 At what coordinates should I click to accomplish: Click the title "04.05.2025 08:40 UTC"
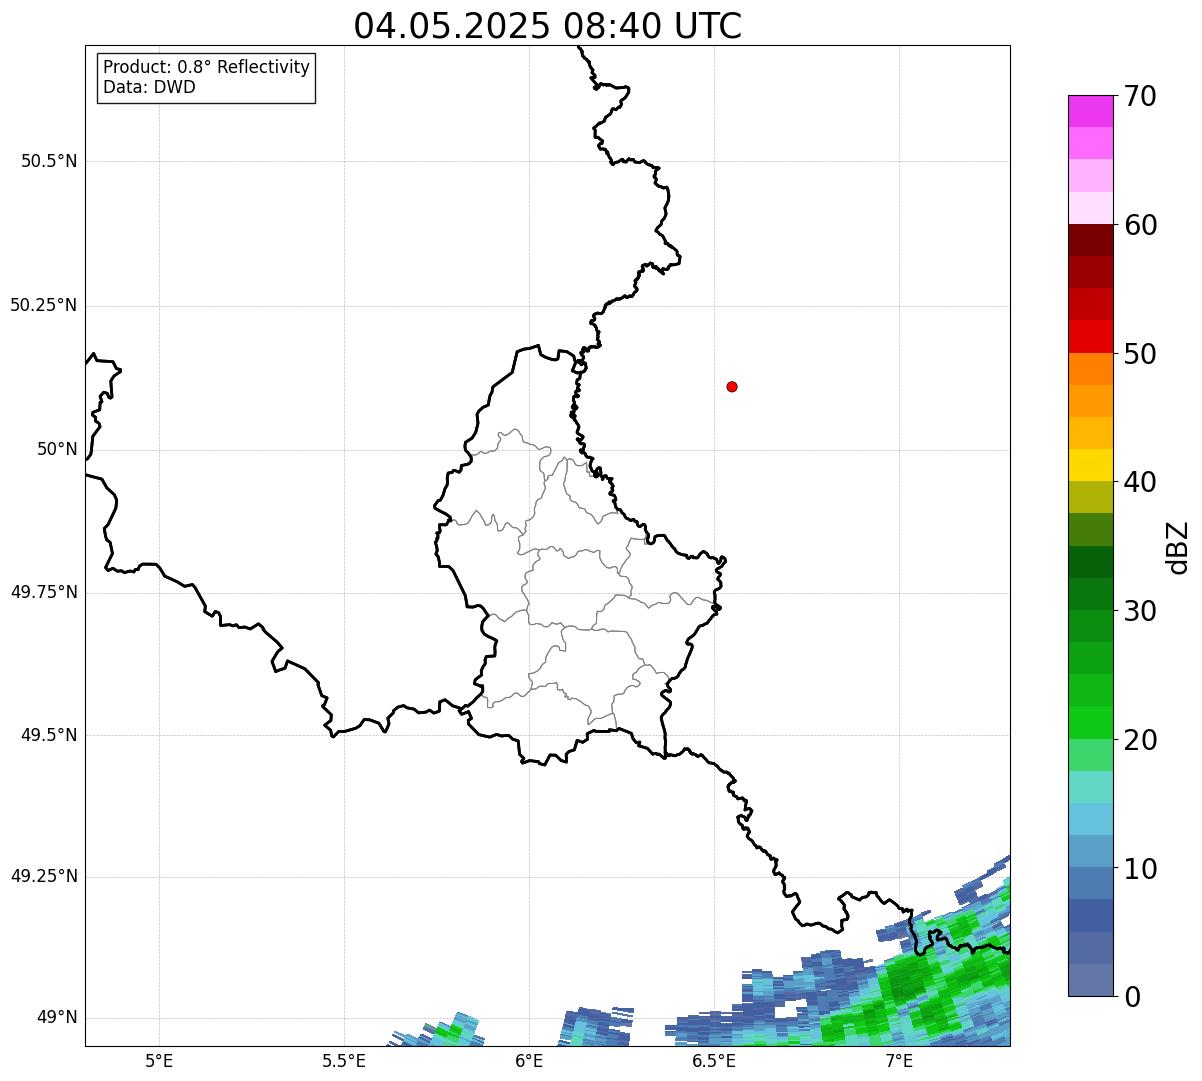point(548,26)
